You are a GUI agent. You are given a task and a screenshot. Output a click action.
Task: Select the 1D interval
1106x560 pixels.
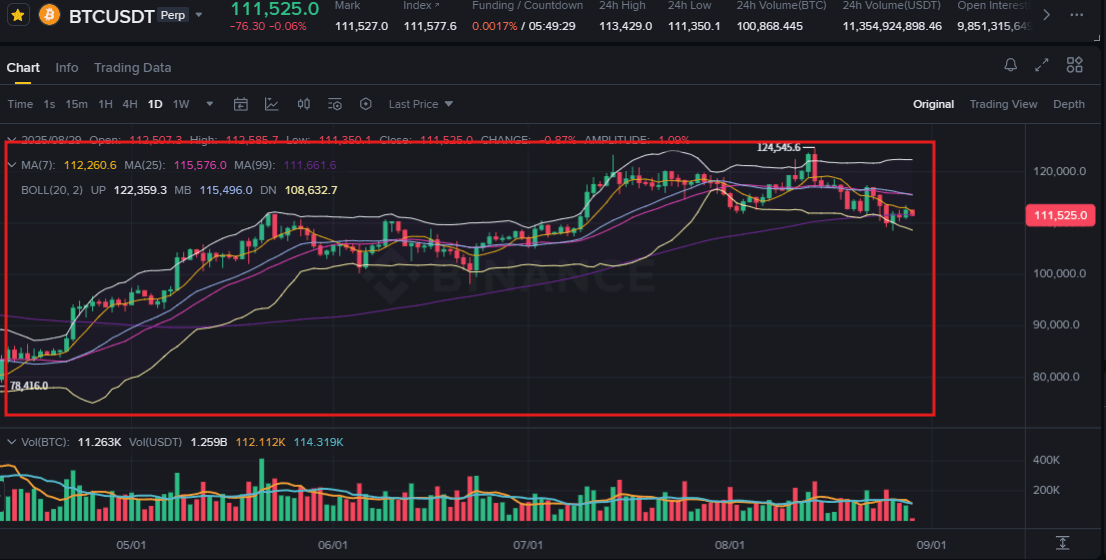[x=155, y=104]
